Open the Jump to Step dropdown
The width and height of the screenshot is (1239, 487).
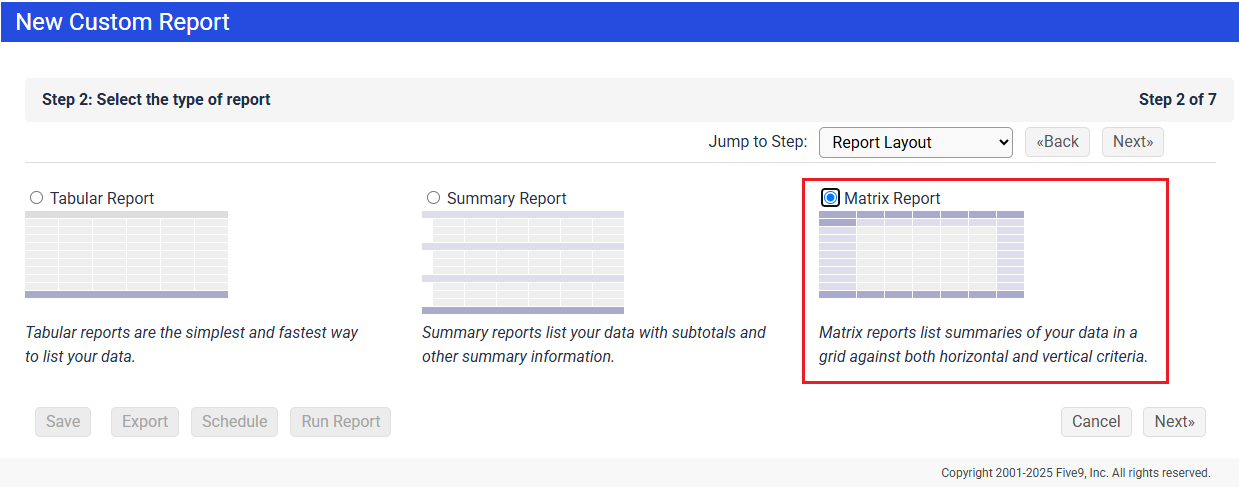915,142
